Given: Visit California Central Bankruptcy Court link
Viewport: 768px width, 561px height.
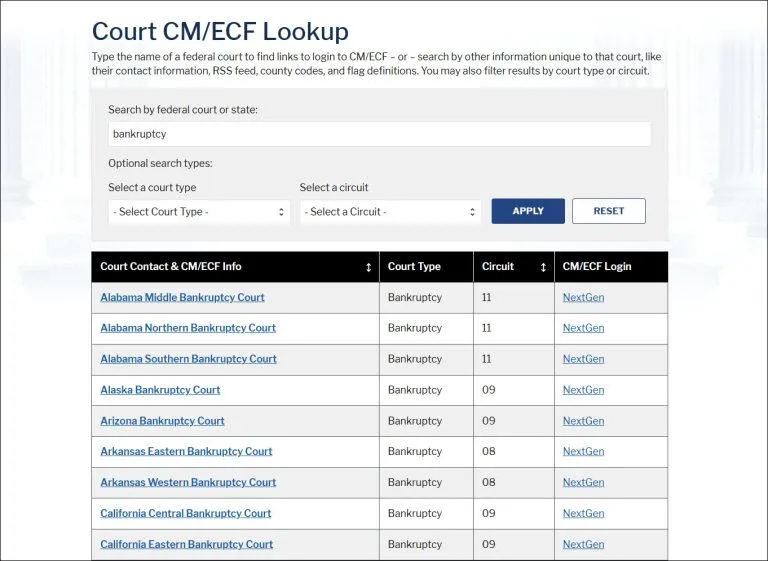Looking at the screenshot, I should click(186, 513).
